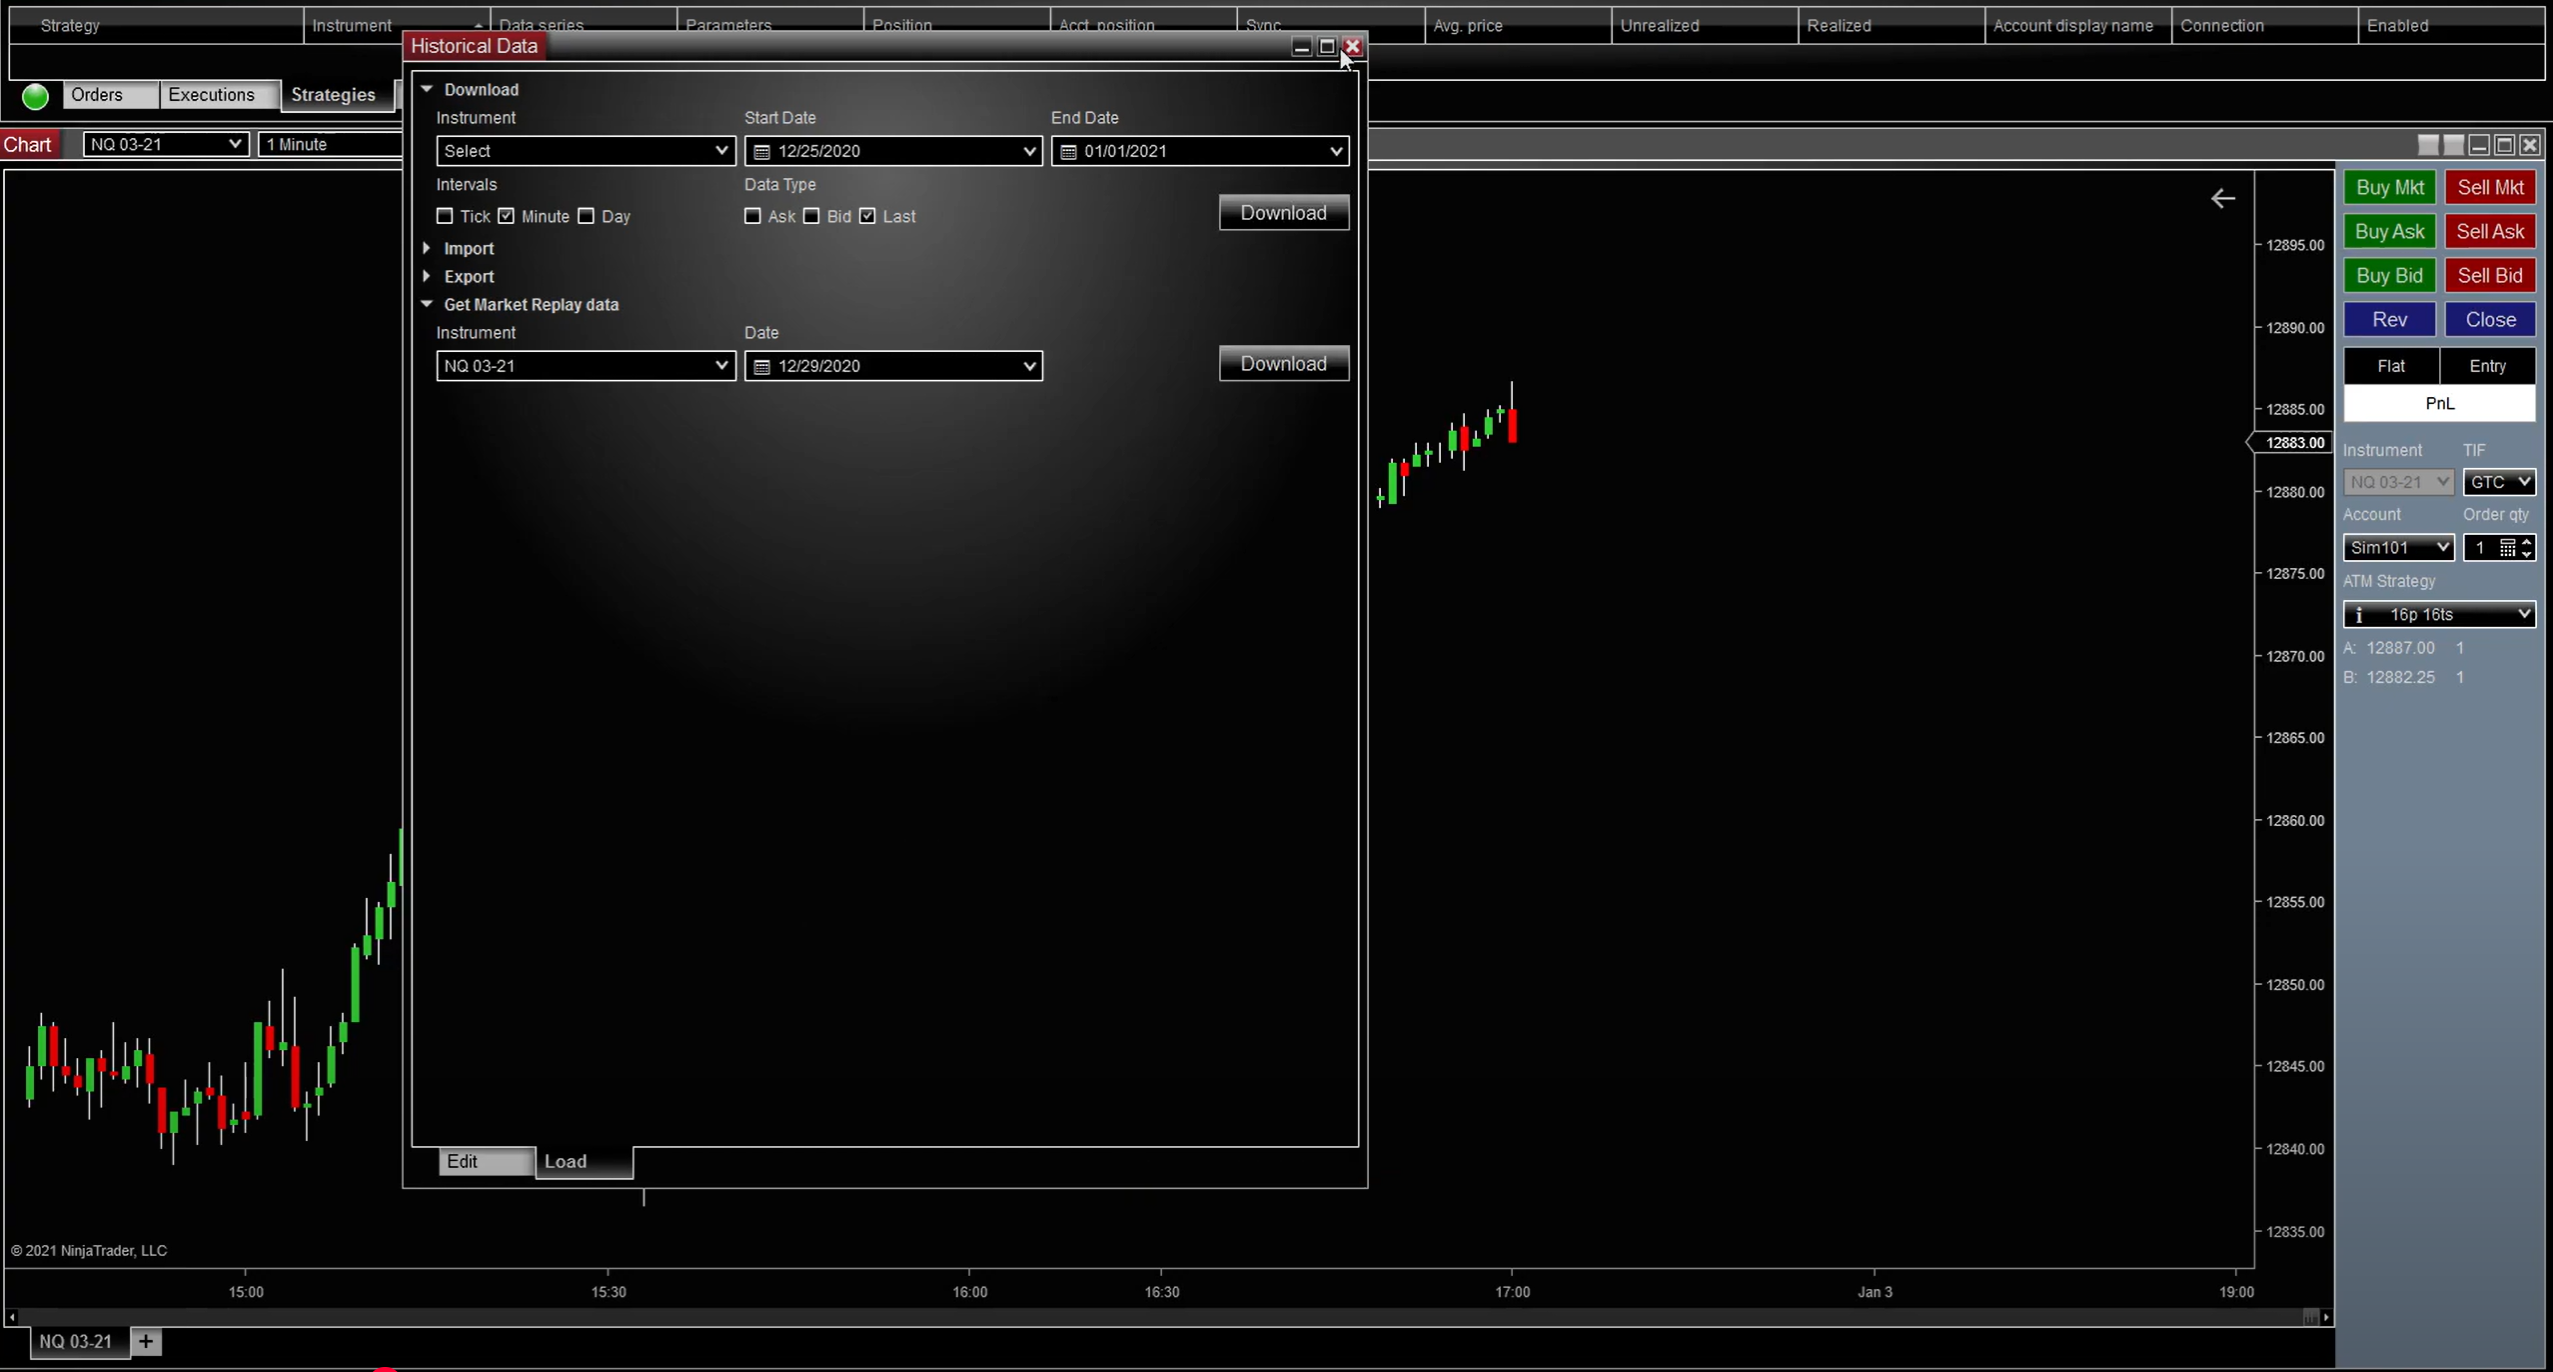This screenshot has height=1372, width=2553.
Task: Switch to the Load tab
Action: pos(565,1161)
